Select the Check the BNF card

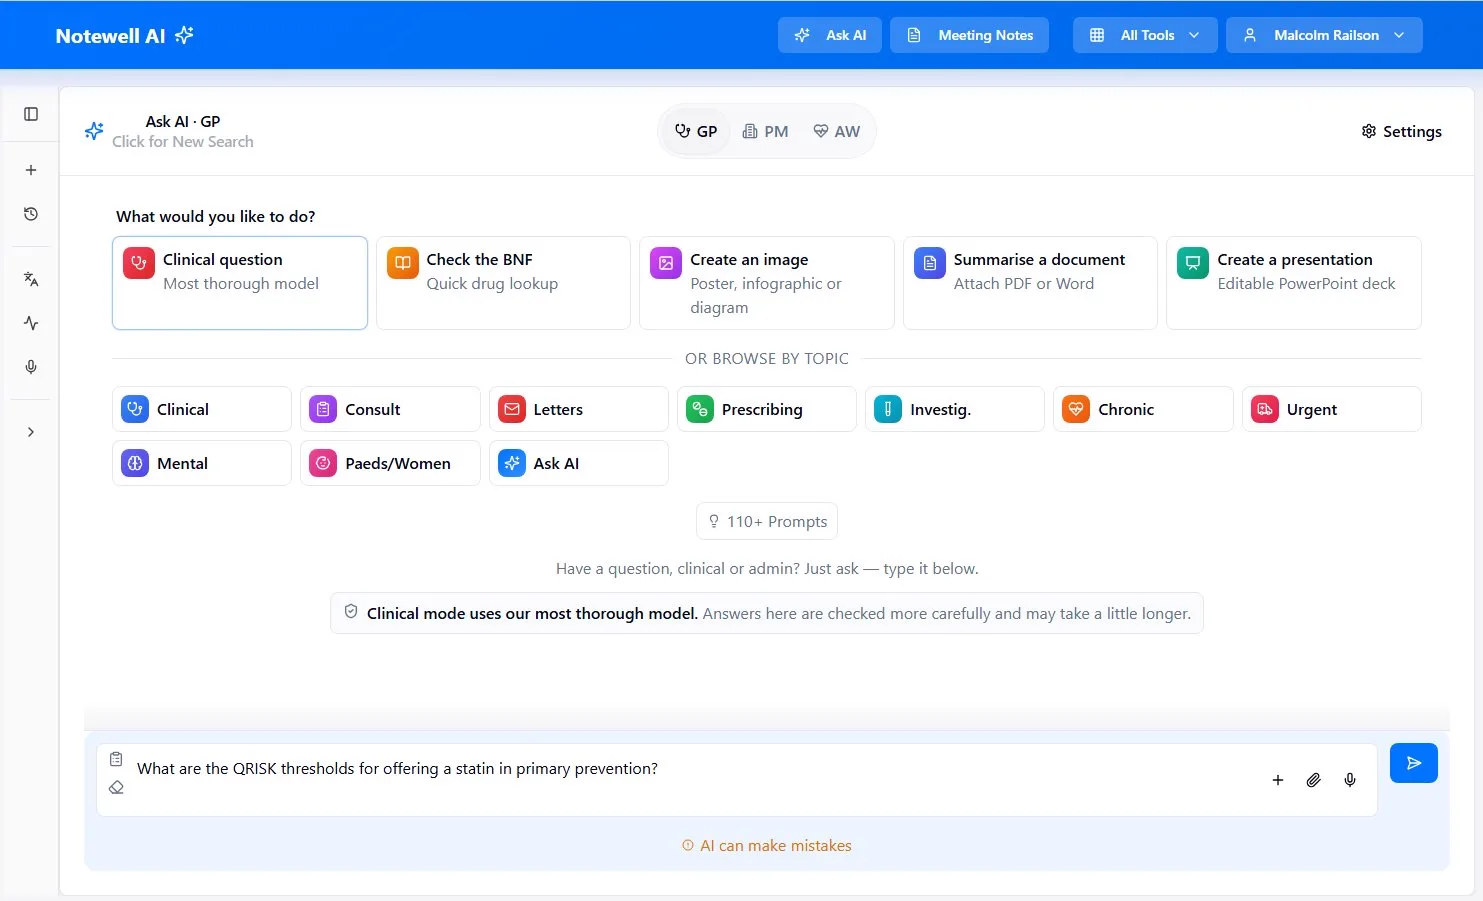point(503,283)
